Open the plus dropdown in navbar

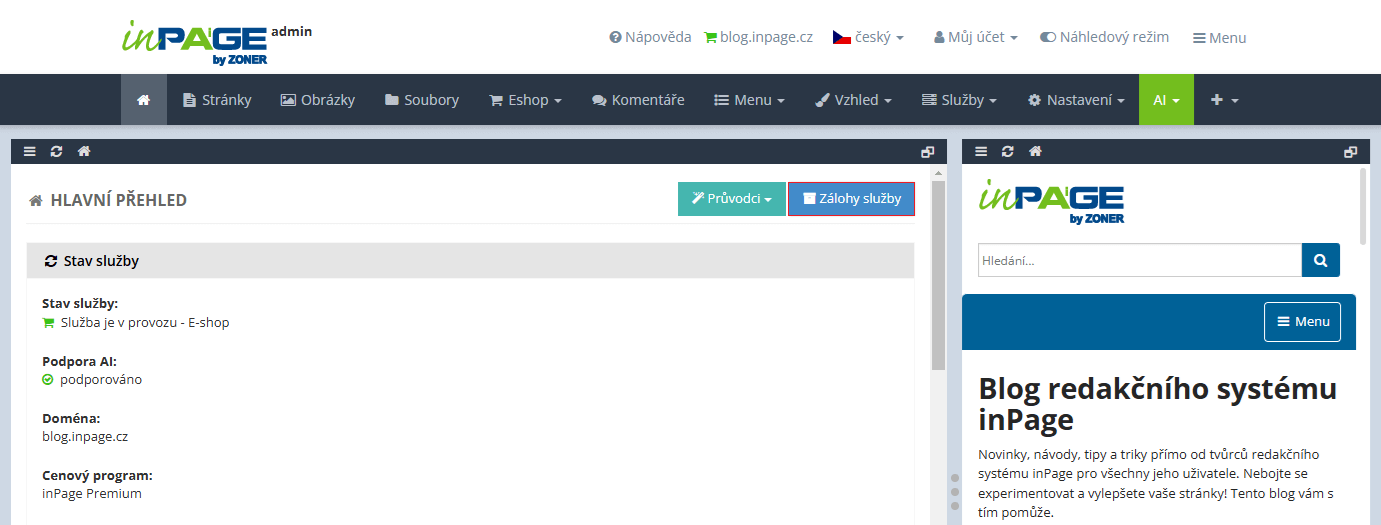click(x=1225, y=100)
